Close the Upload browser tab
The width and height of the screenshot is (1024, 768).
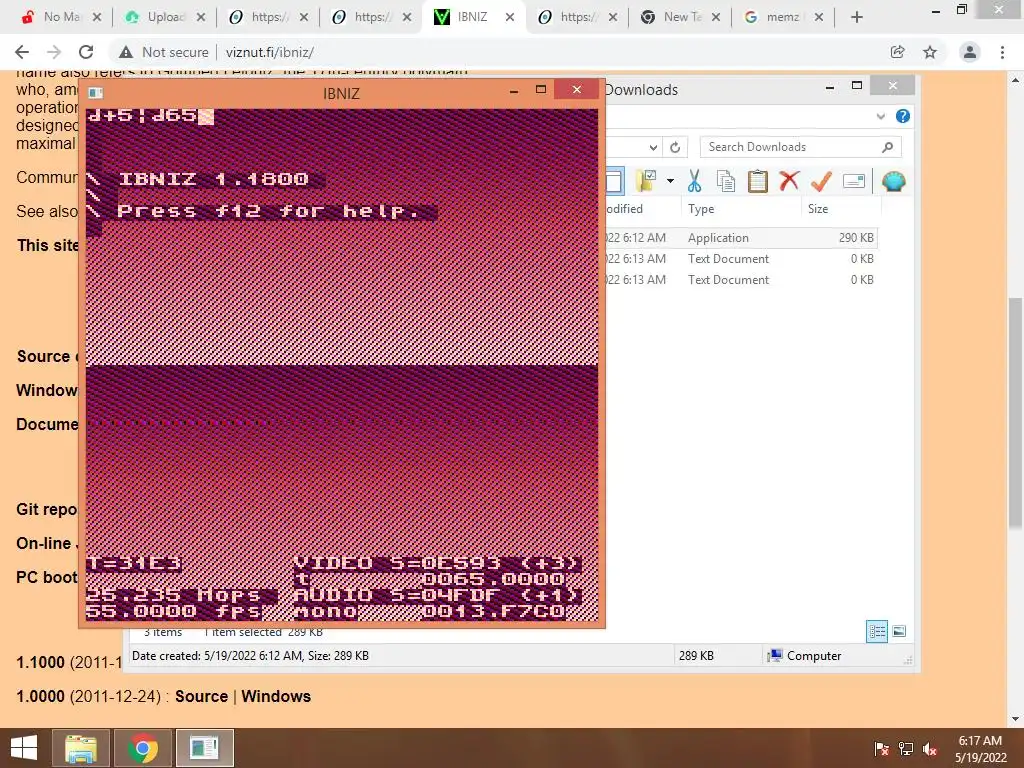pos(201,17)
